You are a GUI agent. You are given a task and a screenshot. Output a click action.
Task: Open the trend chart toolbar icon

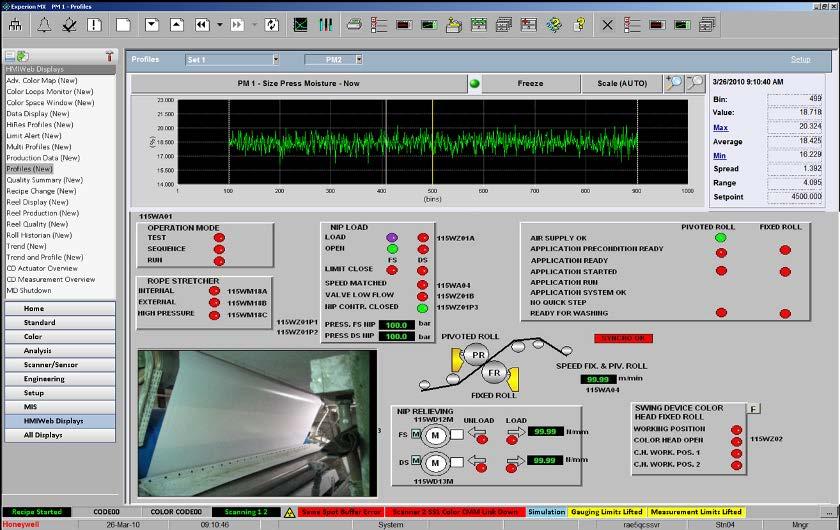301,25
